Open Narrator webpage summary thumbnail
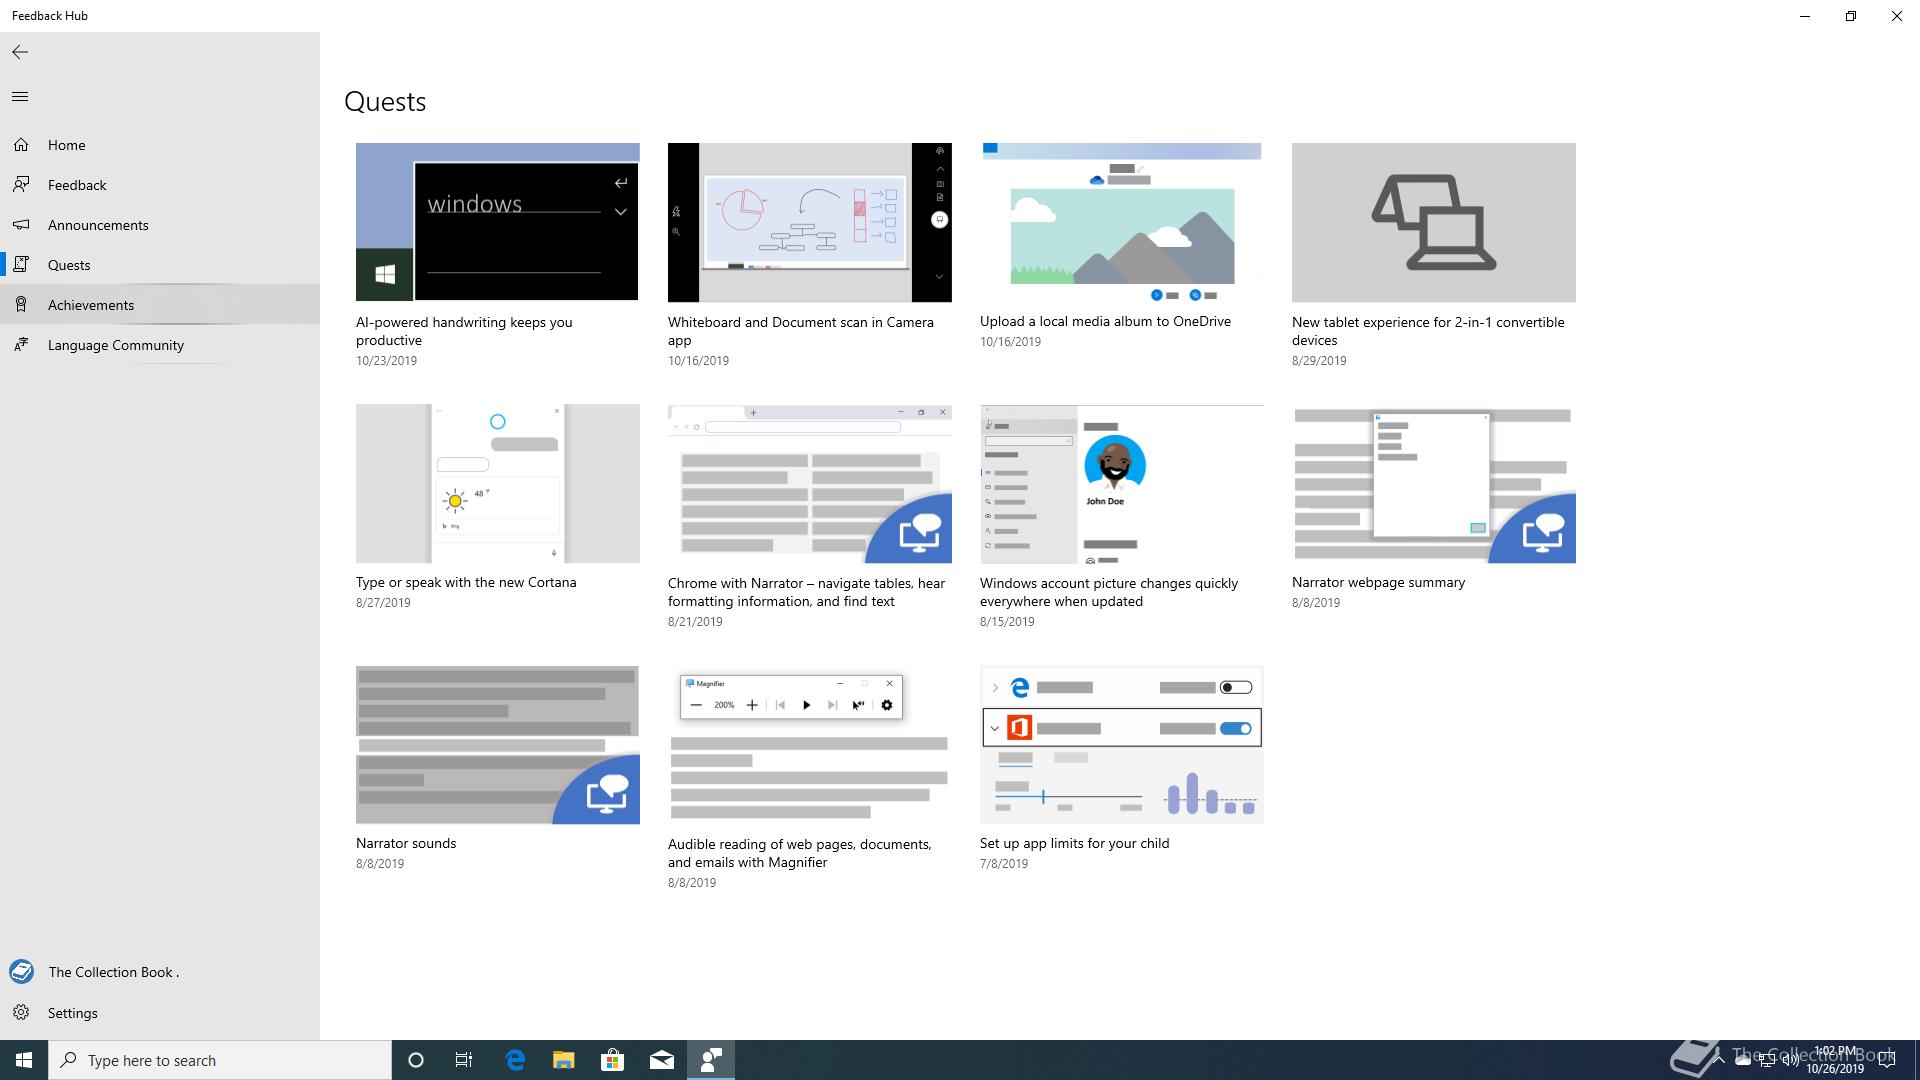Screen dimensions: 1920x1080 pos(1433,483)
